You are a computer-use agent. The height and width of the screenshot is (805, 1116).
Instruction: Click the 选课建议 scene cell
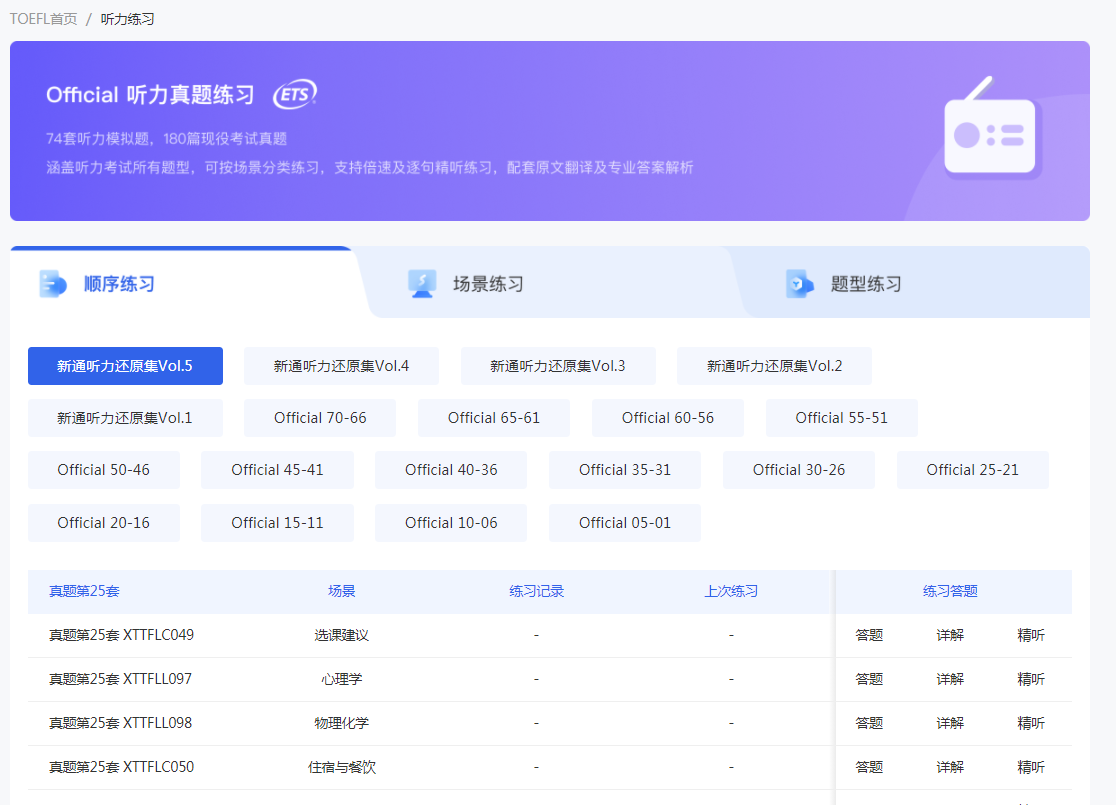click(x=342, y=635)
